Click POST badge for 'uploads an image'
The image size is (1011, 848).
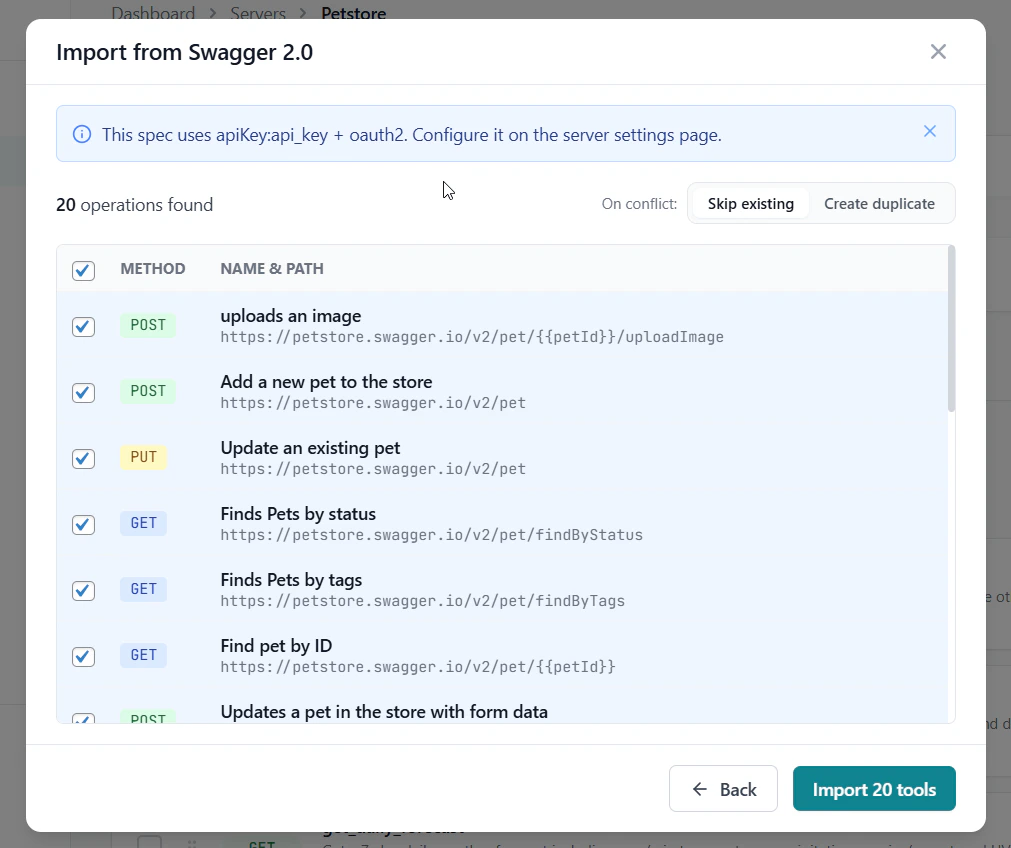pyautogui.click(x=148, y=325)
